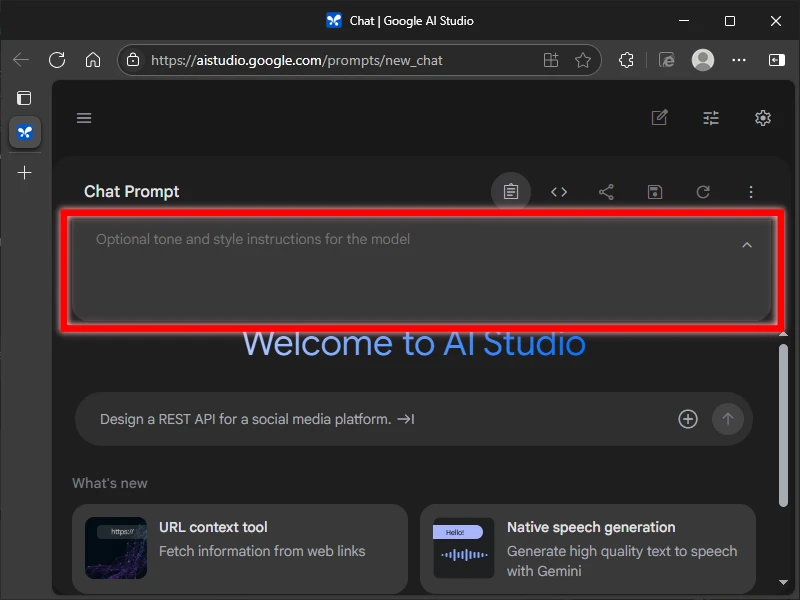Viewport: 800px width, 600px height.
Task: Click the browser back arrow
Action: coord(21,60)
